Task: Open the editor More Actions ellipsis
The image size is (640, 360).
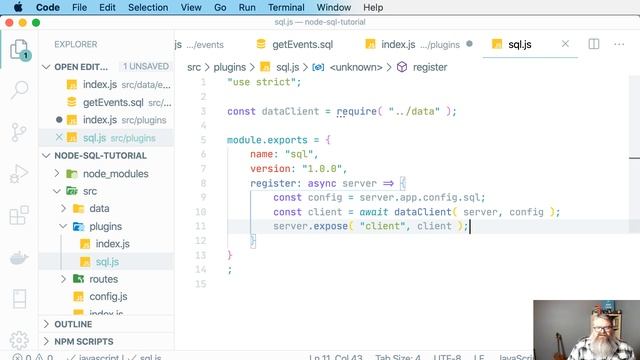Action: point(619,44)
